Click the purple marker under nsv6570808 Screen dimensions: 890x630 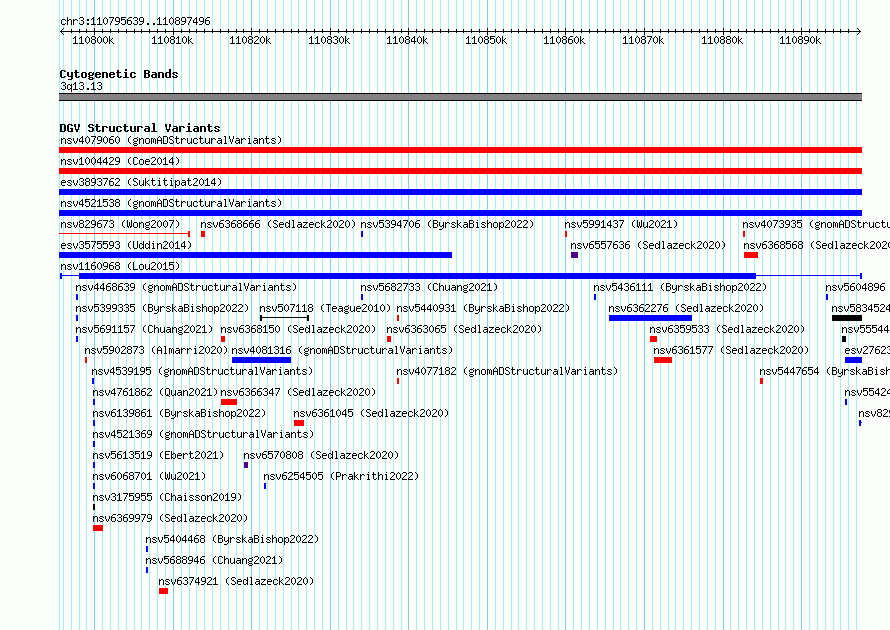[x=246, y=465]
